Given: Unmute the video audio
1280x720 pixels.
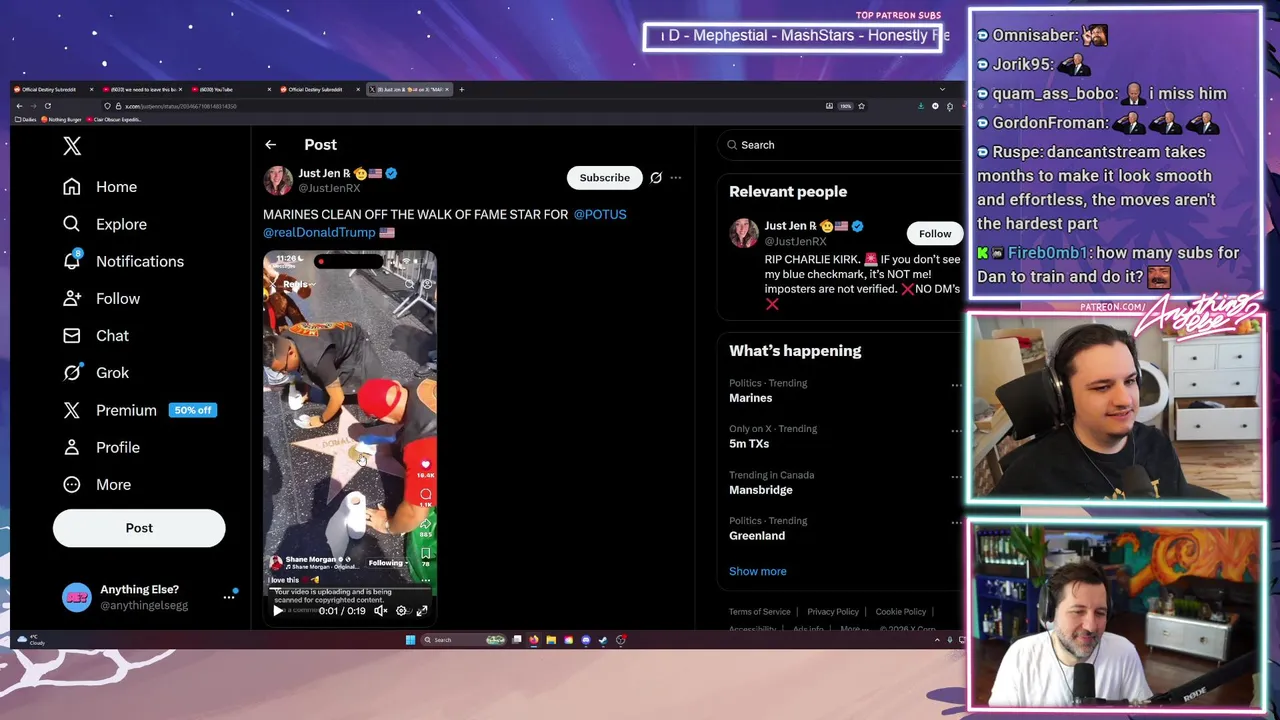Looking at the screenshot, I should pos(380,611).
